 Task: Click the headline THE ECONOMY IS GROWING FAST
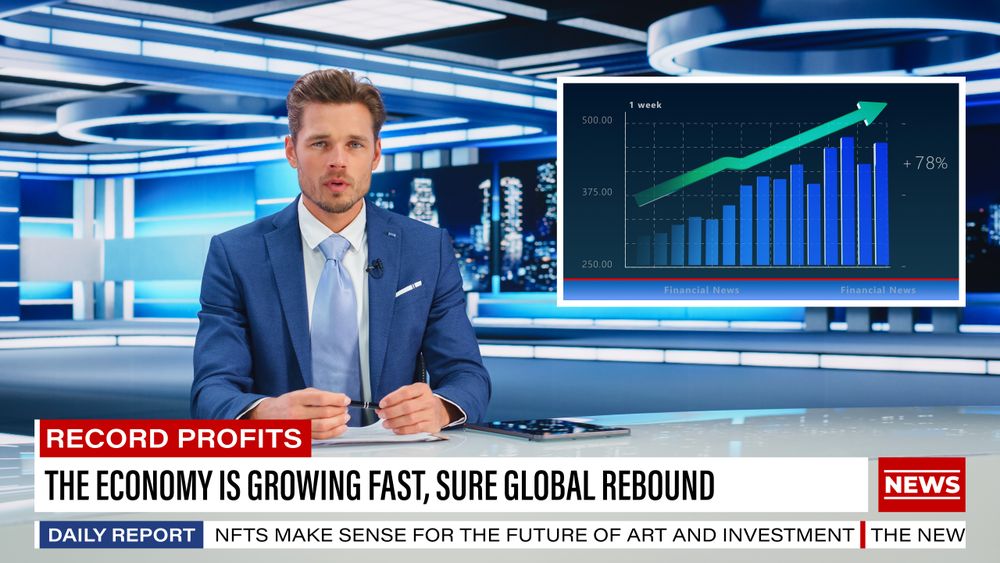380,486
